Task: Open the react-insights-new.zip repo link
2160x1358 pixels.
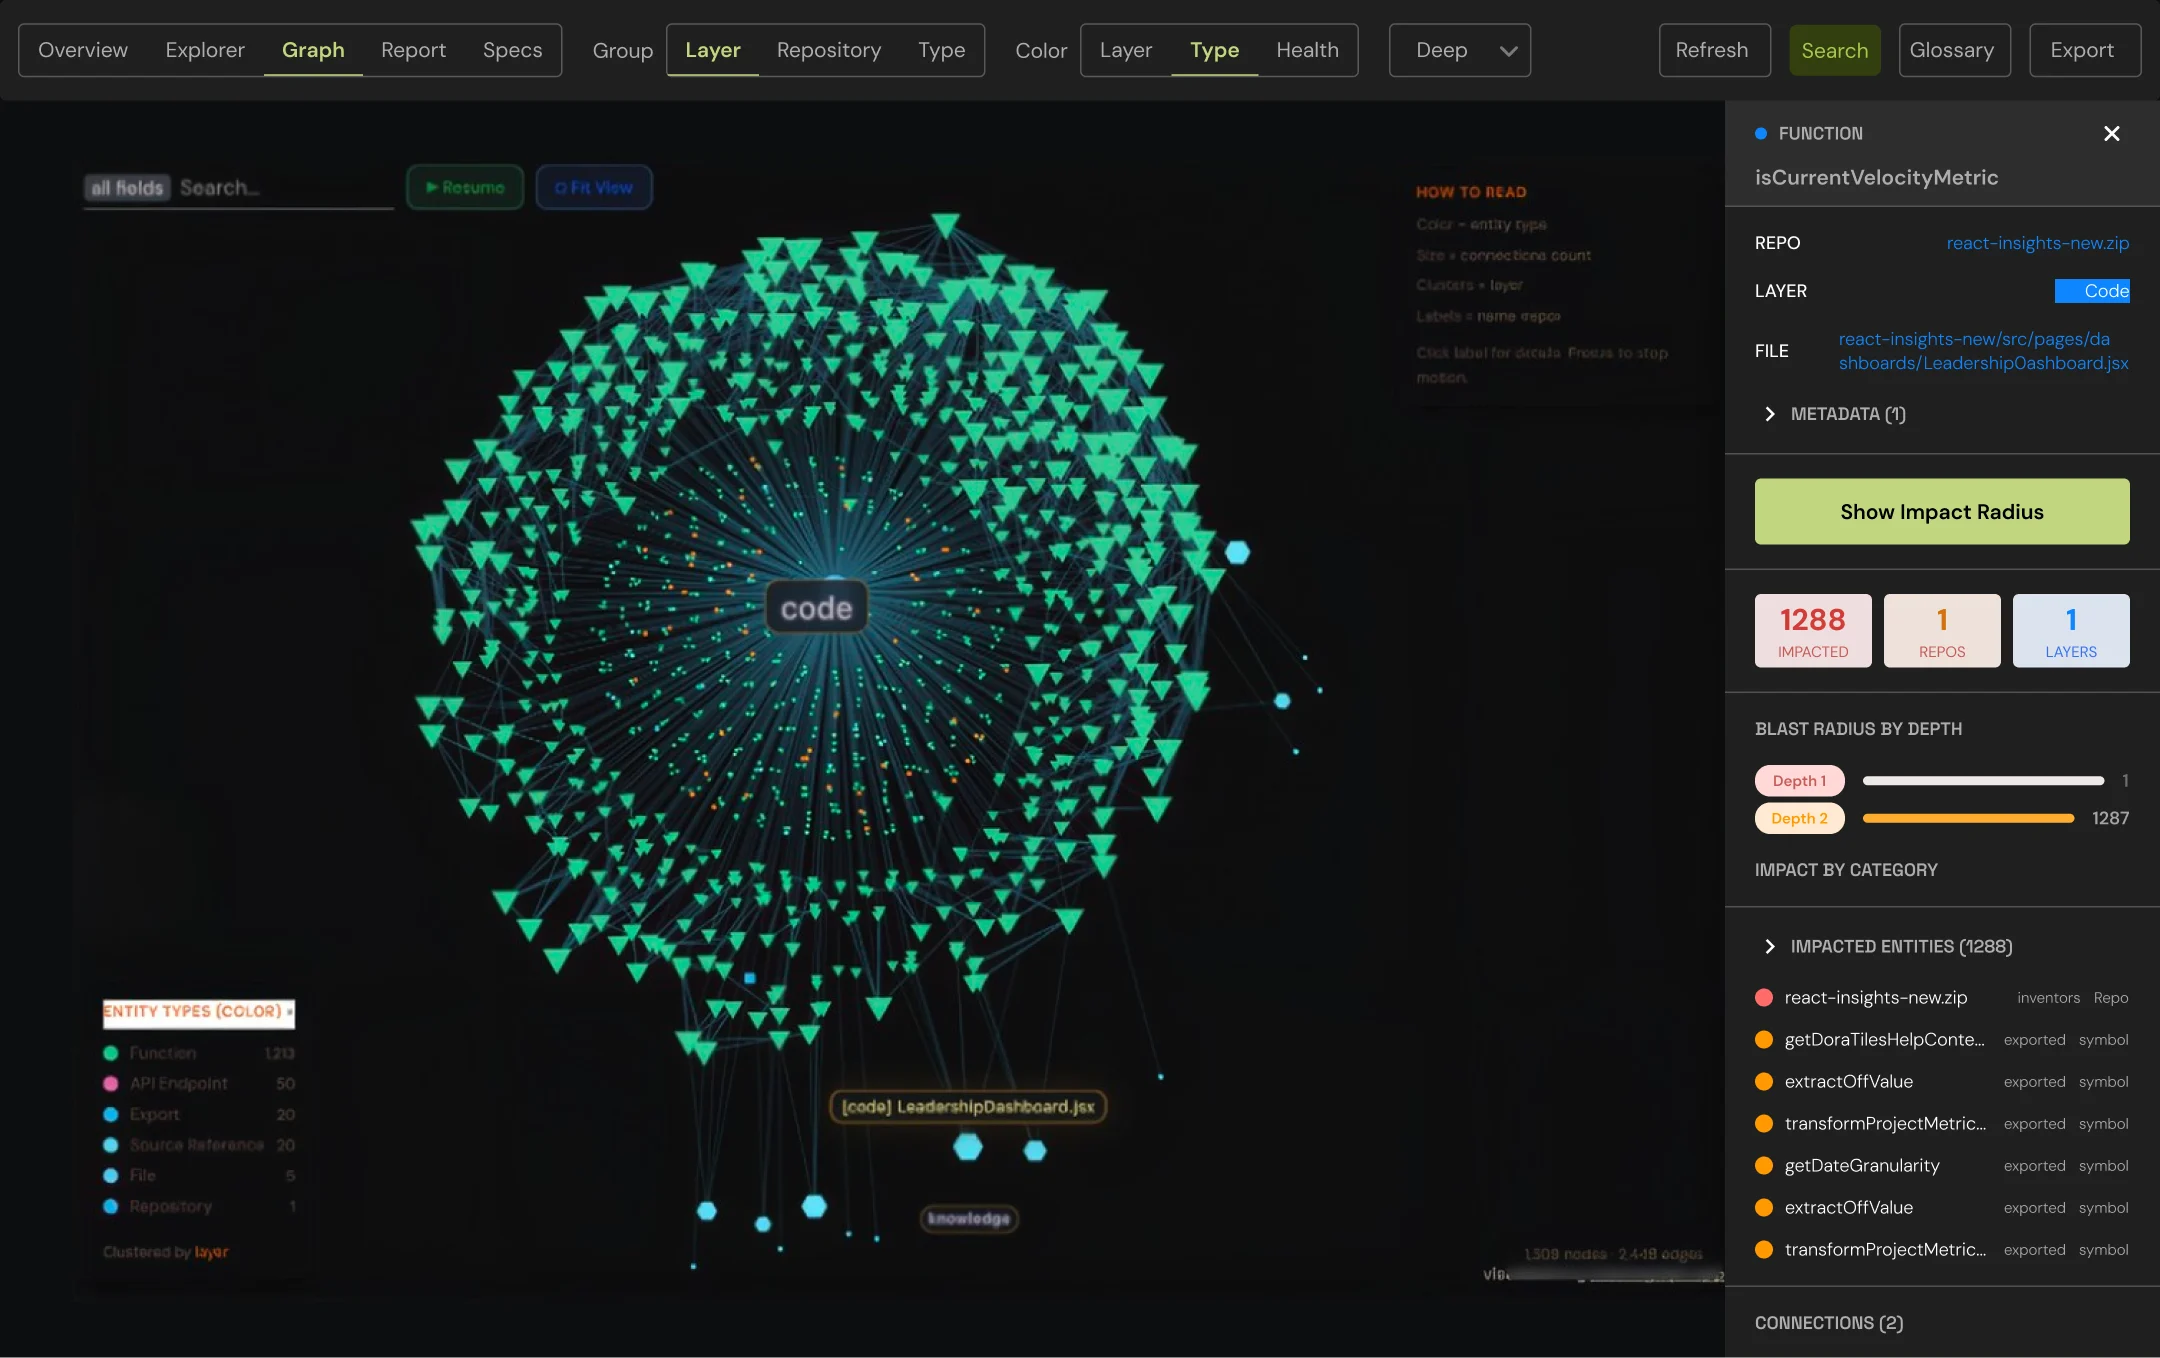Action: pos(2037,243)
